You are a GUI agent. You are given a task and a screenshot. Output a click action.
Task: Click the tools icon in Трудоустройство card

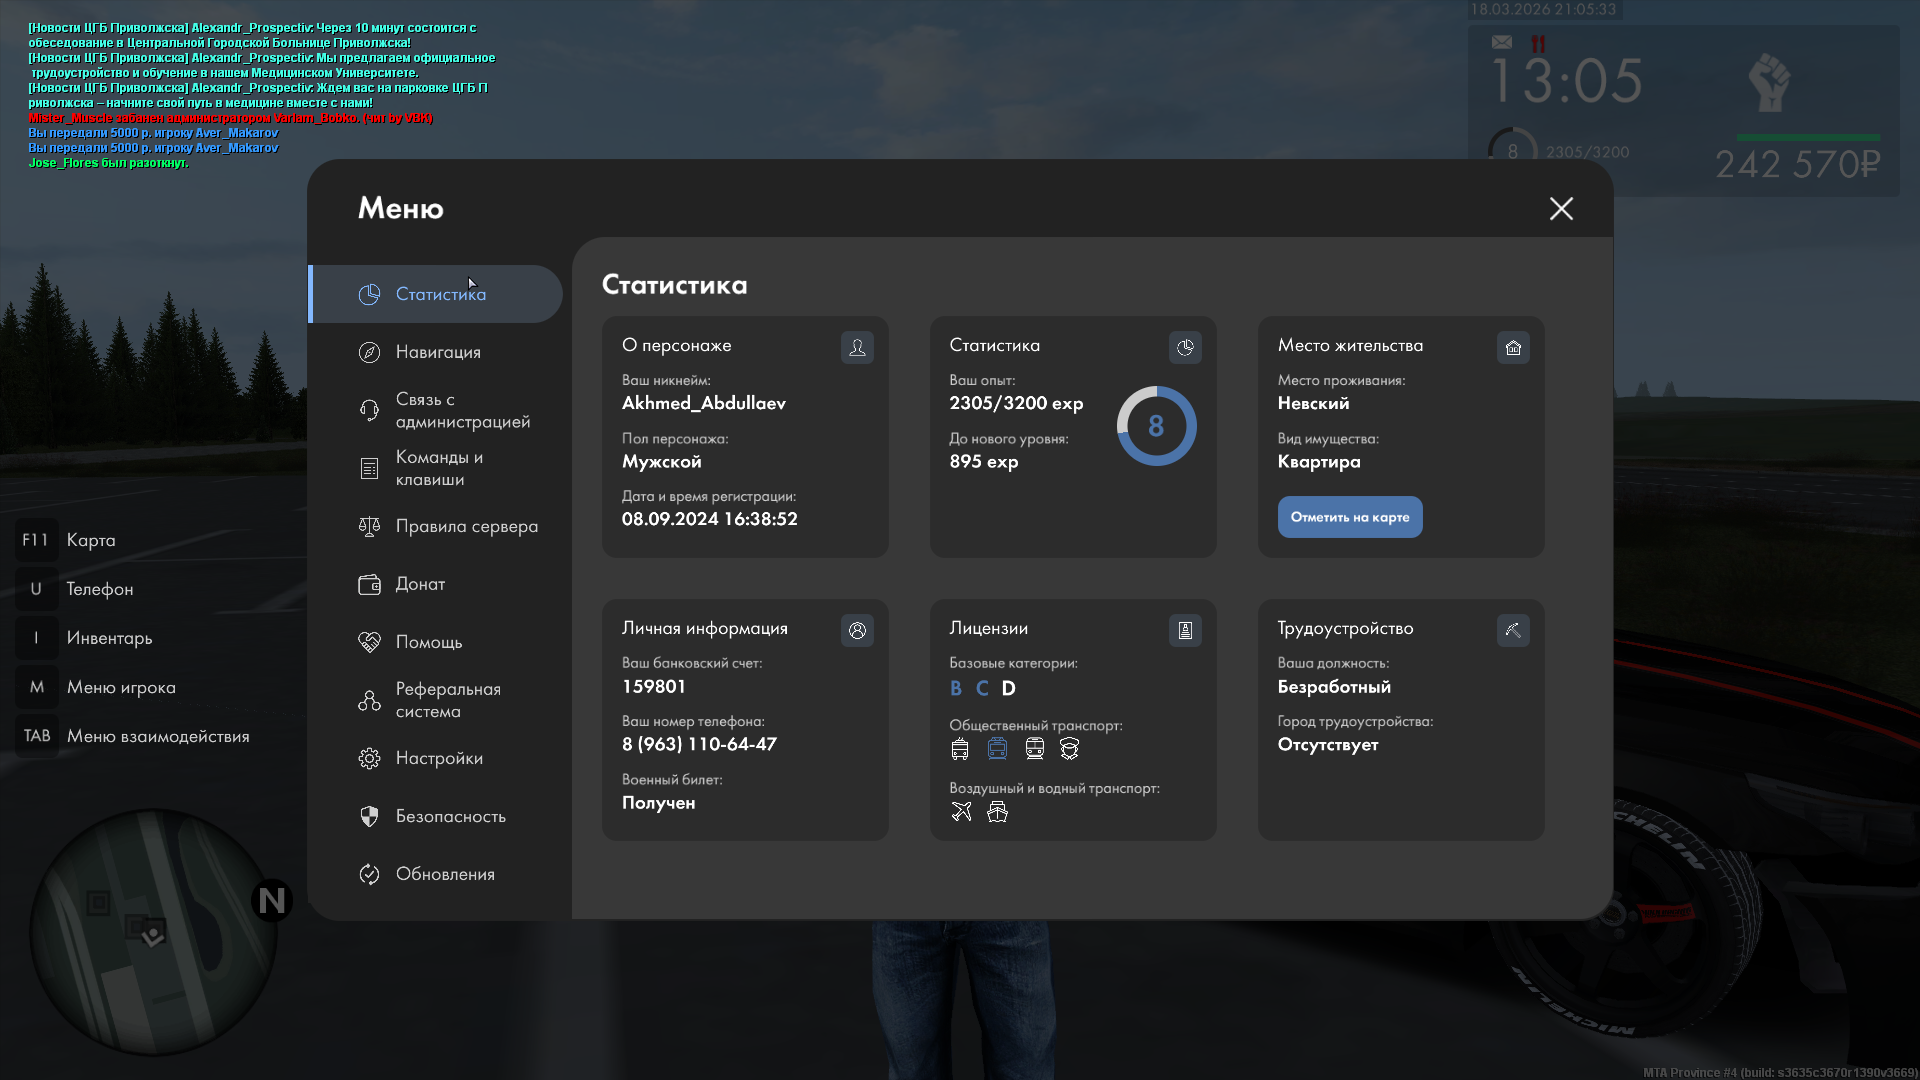pyautogui.click(x=1512, y=630)
